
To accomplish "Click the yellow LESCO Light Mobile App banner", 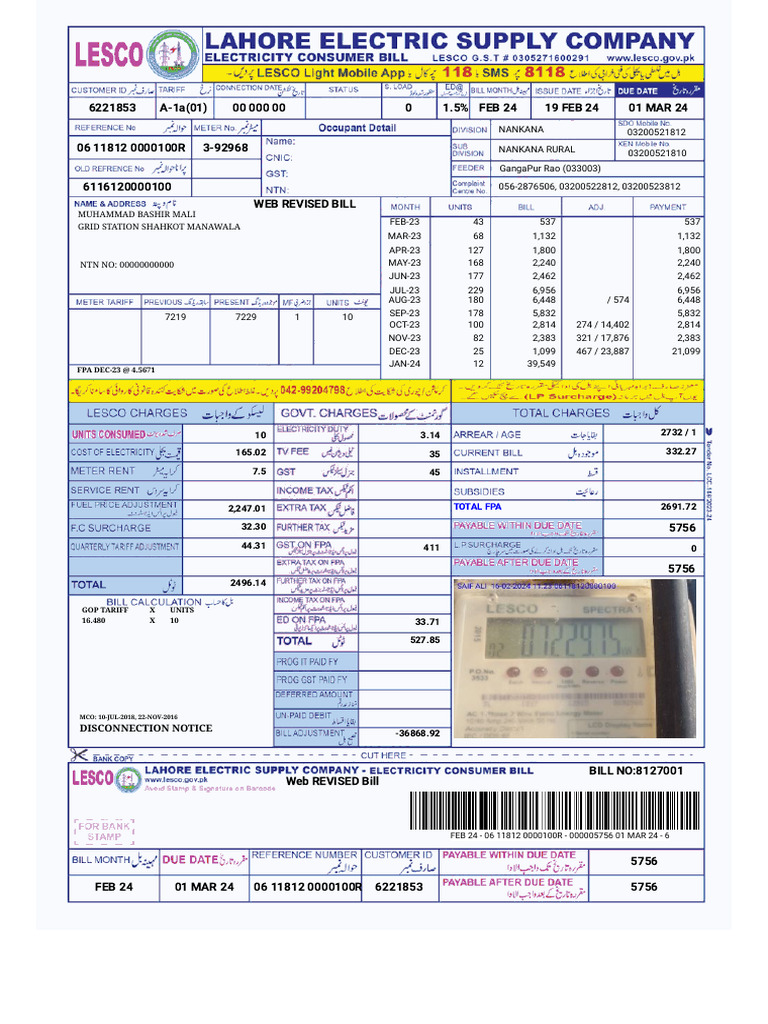I will (x=453, y=72).
